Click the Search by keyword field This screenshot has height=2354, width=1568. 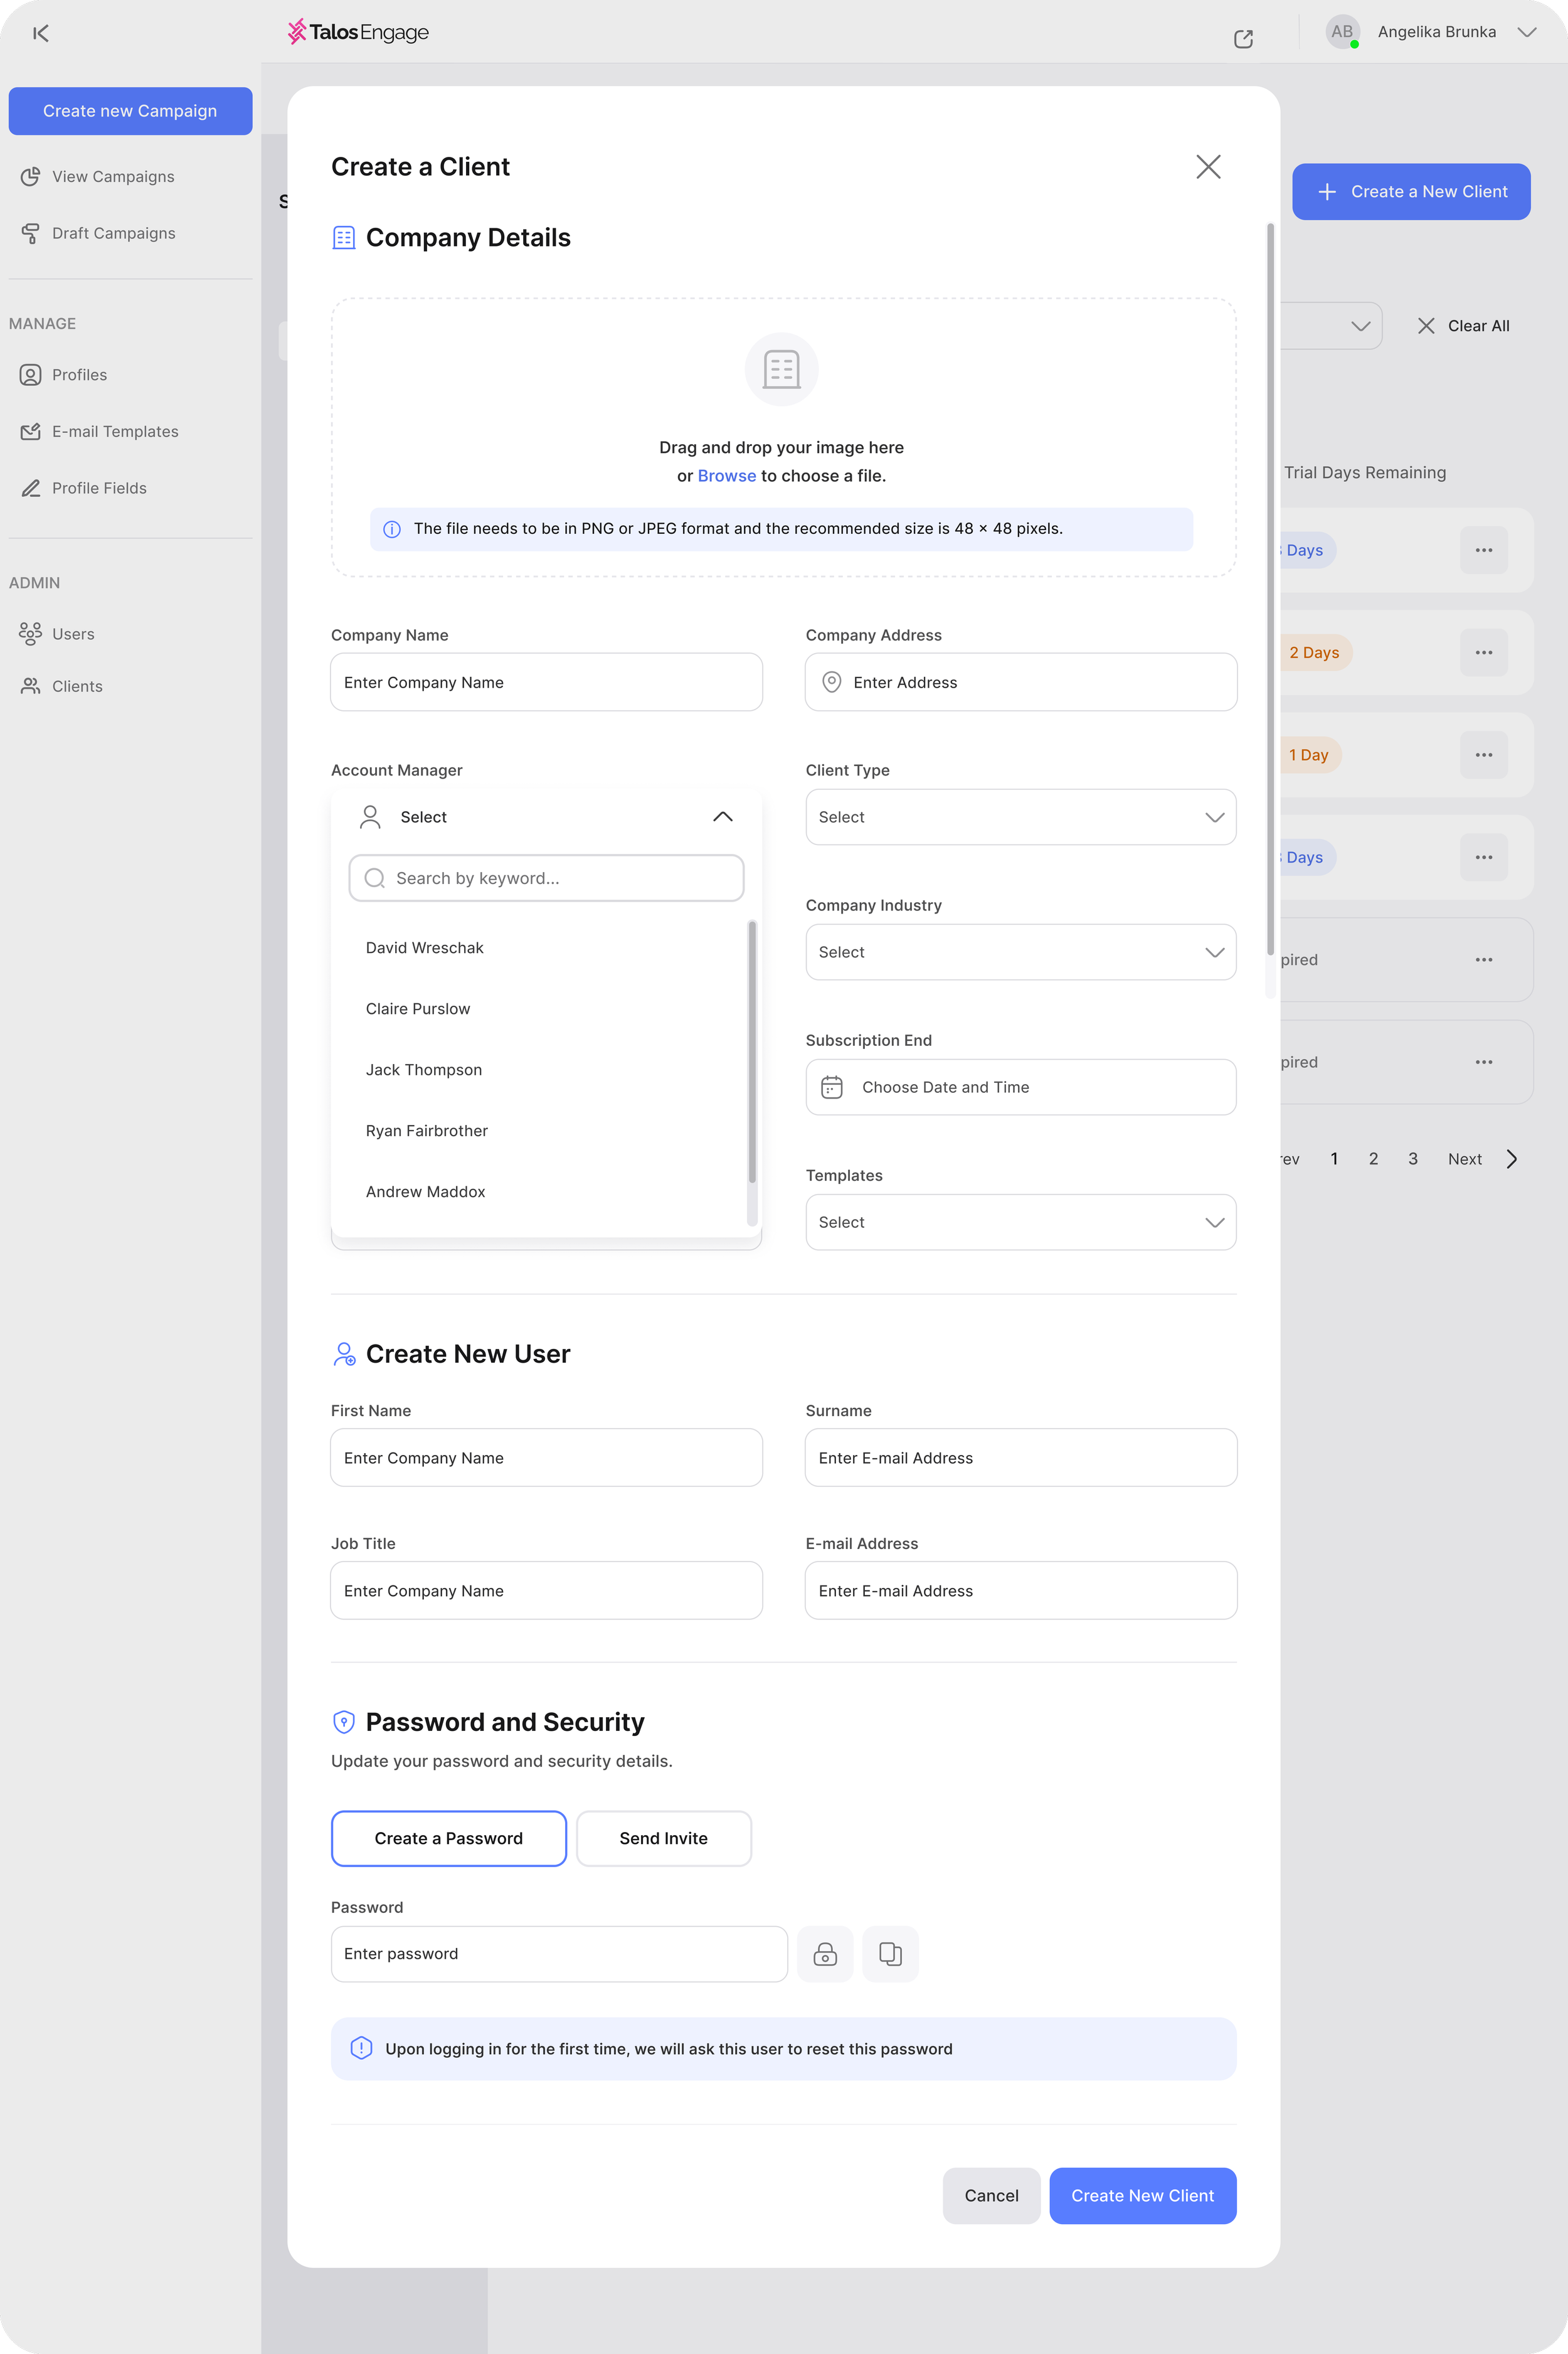coord(546,878)
